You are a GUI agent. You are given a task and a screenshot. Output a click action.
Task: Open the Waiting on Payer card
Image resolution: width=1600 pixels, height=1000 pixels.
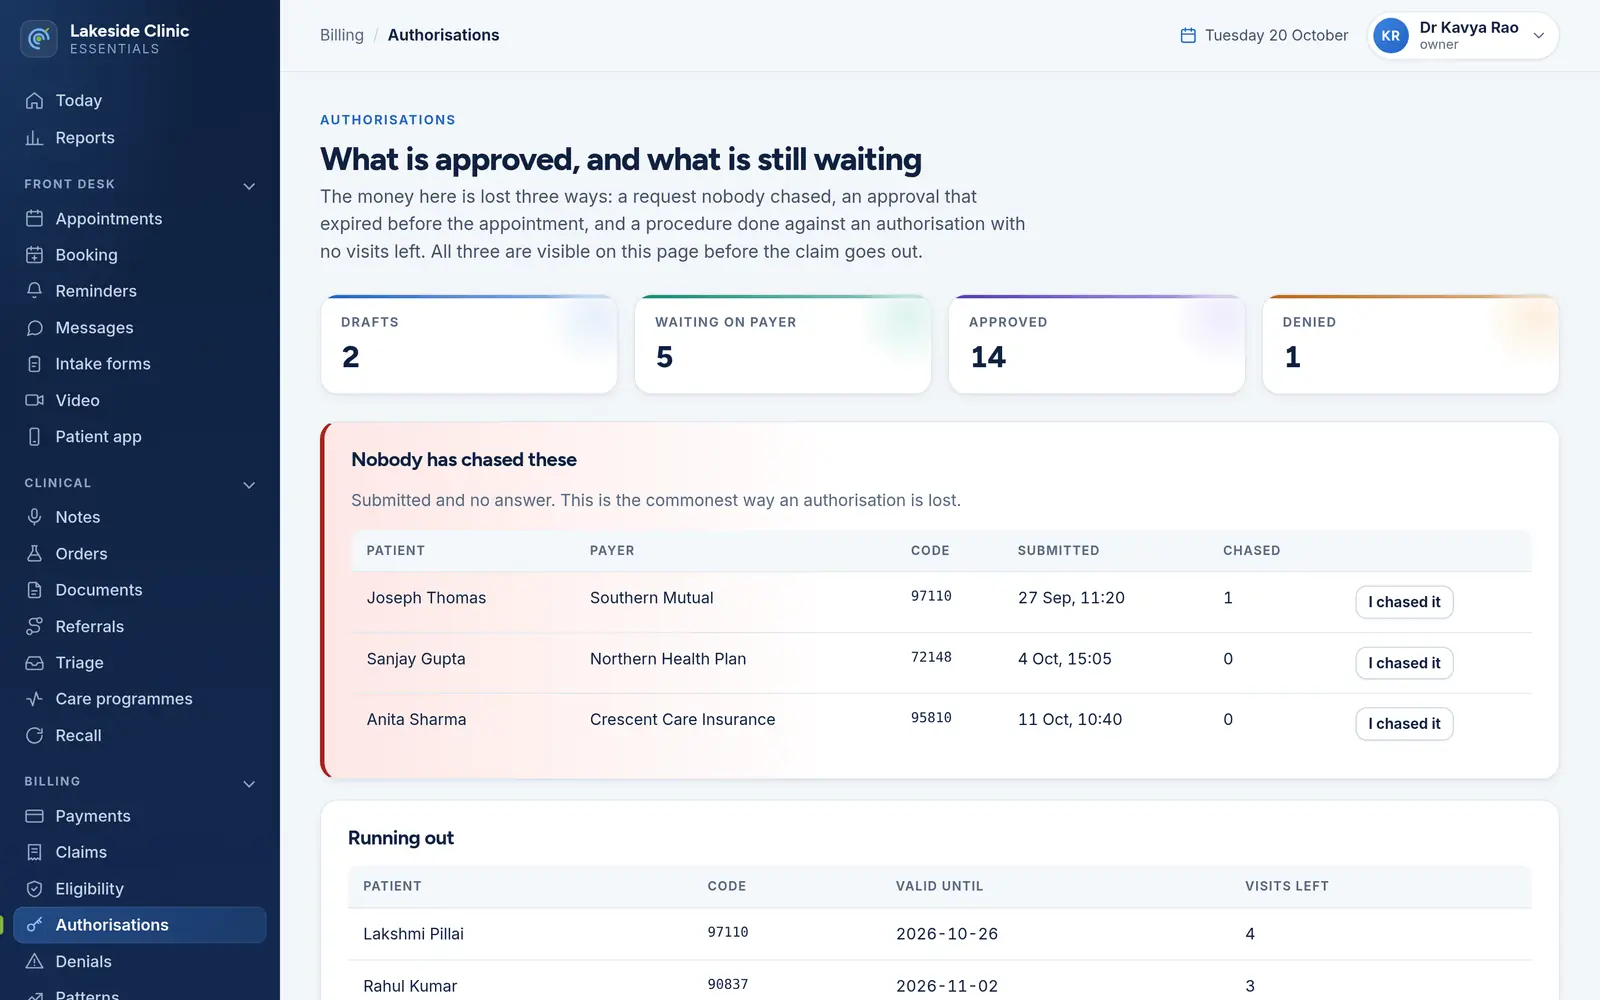click(x=783, y=344)
